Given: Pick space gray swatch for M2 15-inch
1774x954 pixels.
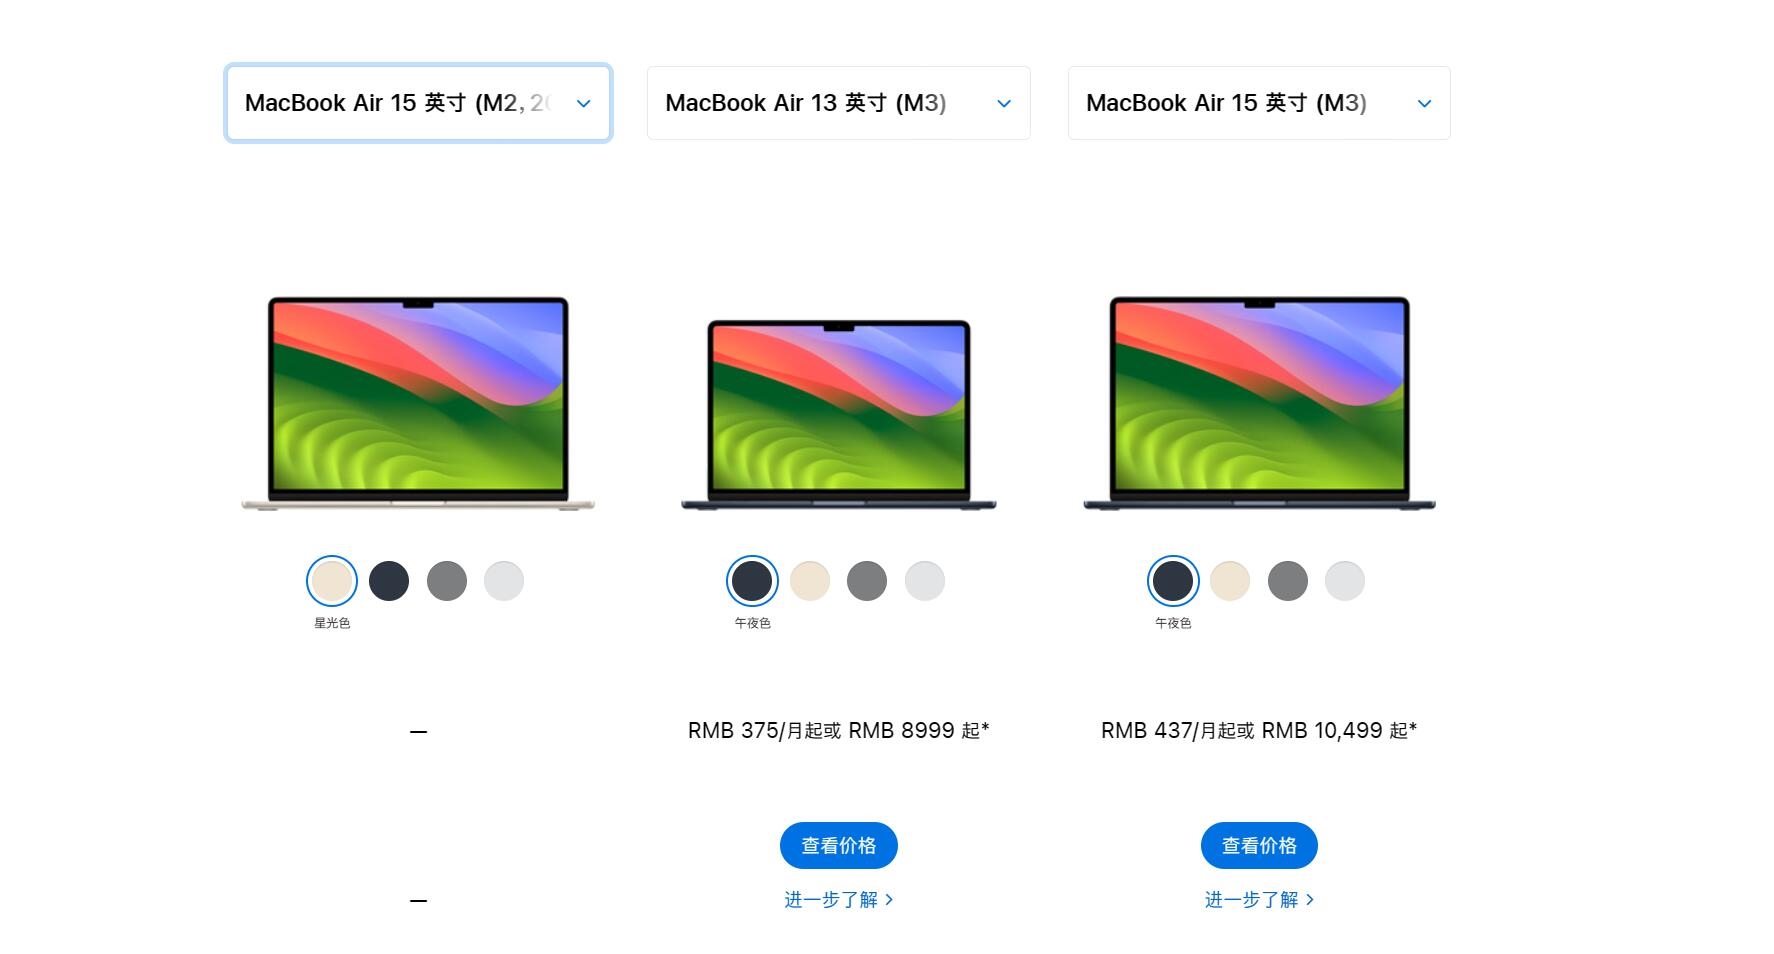Looking at the screenshot, I should (447, 581).
